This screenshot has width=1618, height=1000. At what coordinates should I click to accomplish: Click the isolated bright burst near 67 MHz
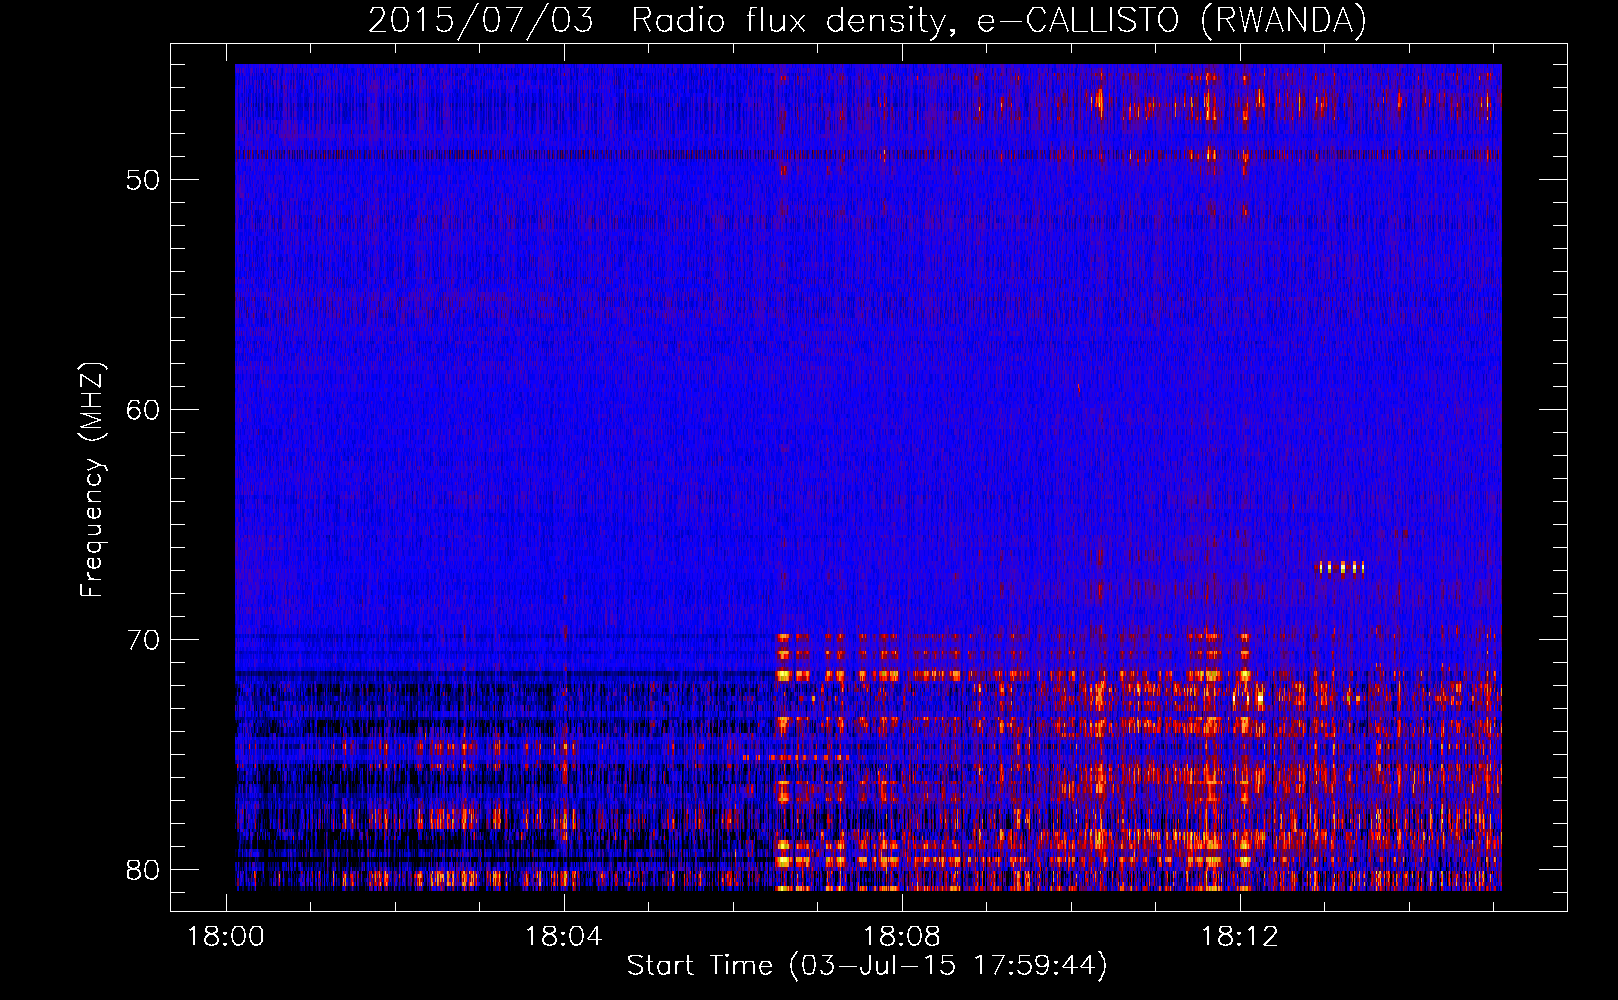click(x=1341, y=567)
